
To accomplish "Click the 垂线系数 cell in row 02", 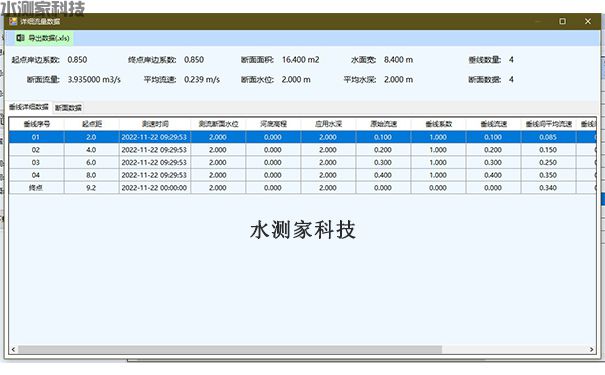I will point(438,150).
